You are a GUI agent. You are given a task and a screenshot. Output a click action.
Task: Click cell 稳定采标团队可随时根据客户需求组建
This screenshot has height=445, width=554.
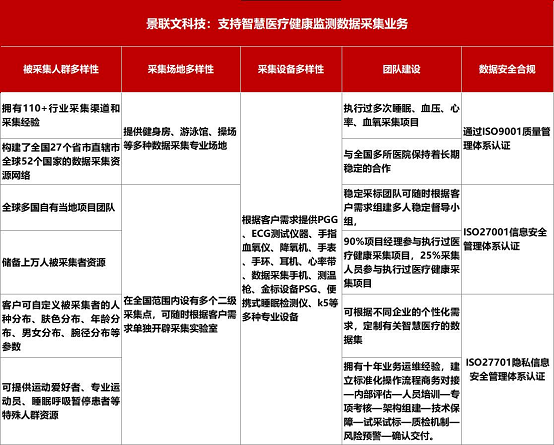(x=402, y=207)
